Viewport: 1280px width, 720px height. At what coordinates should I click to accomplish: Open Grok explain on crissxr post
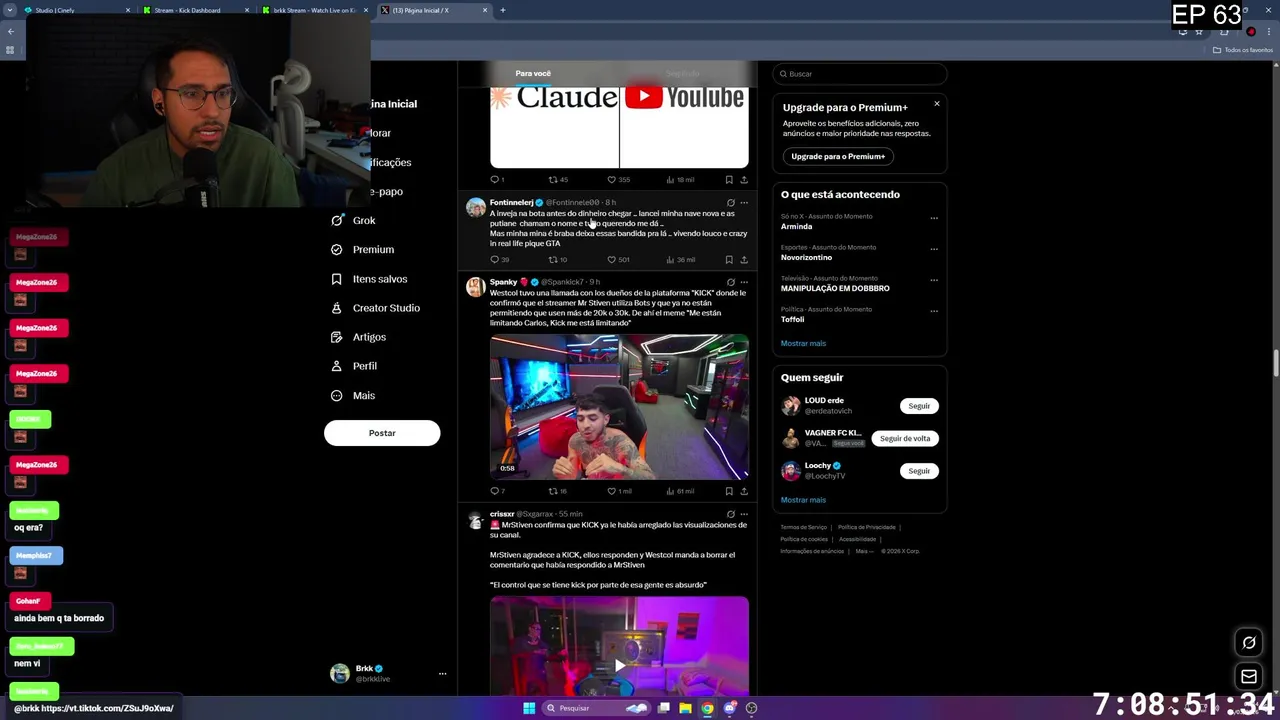730,514
